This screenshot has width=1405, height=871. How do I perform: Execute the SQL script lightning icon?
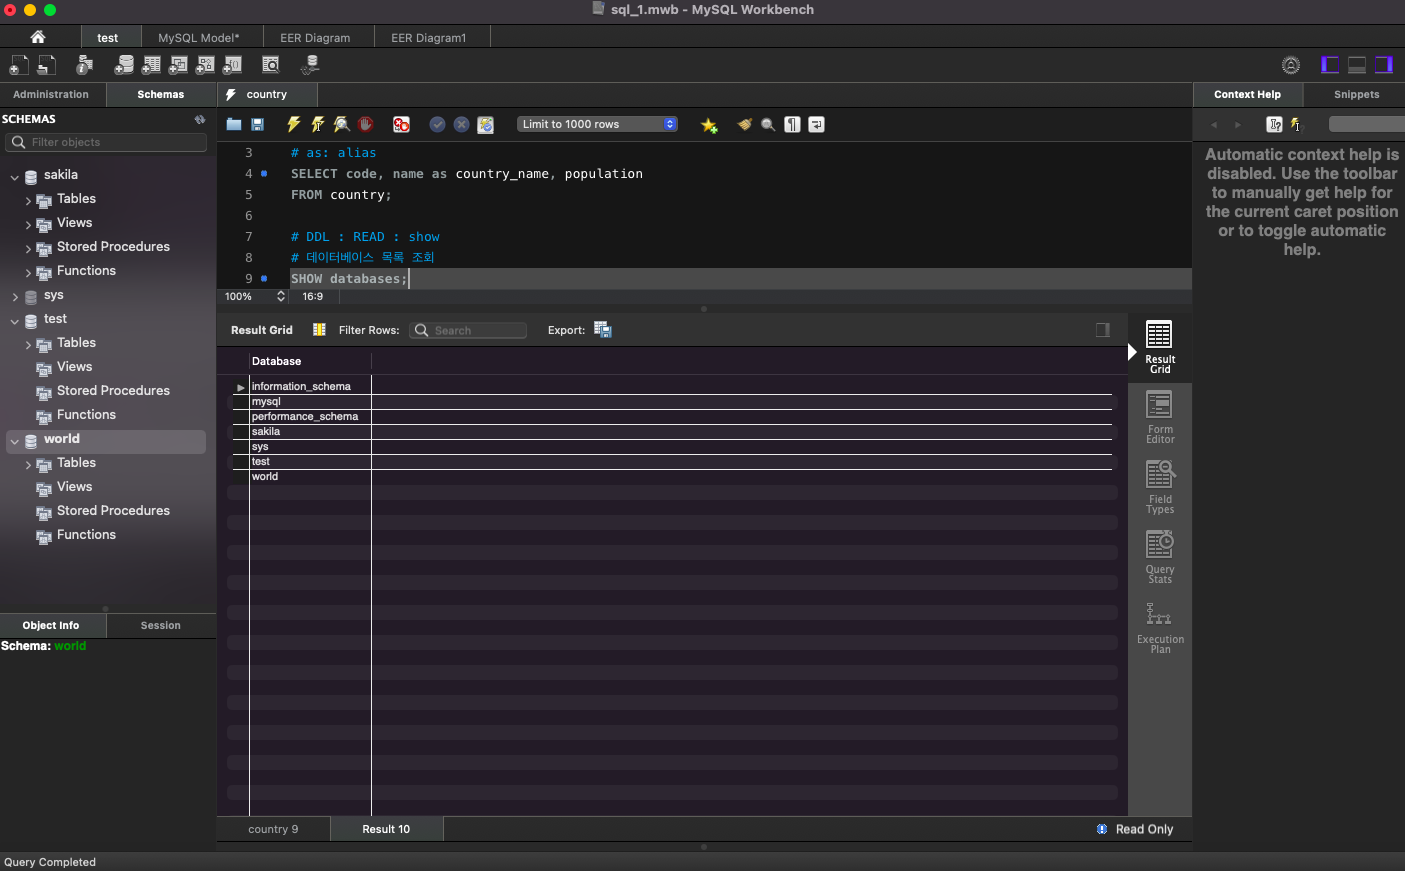click(x=294, y=125)
